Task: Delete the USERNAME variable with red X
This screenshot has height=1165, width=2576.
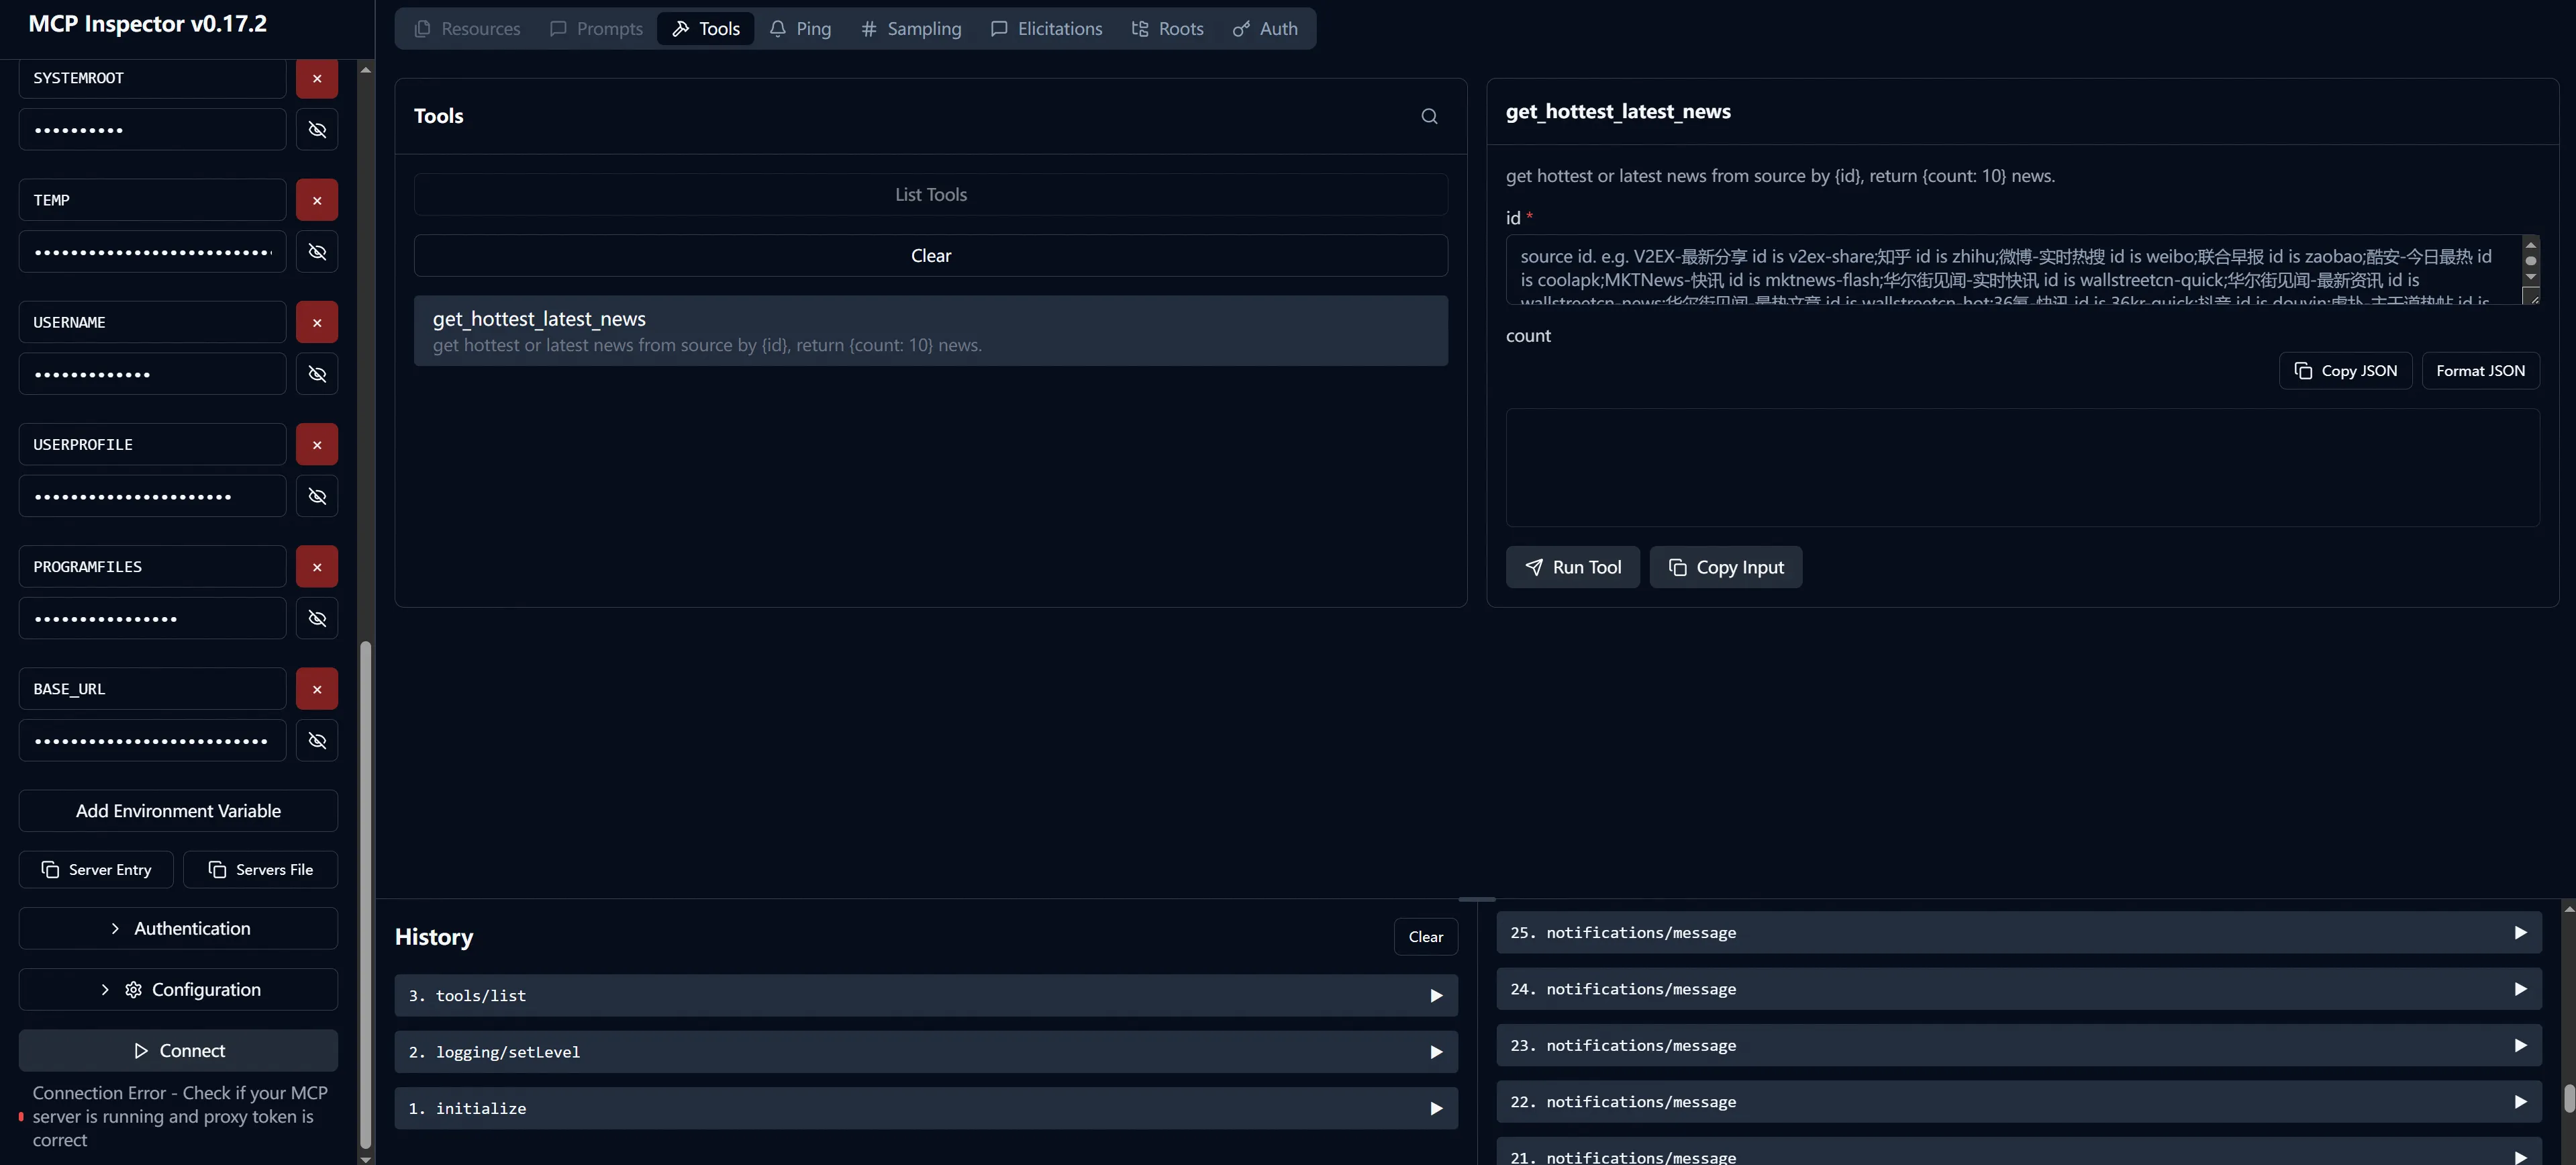Action: (x=316, y=322)
